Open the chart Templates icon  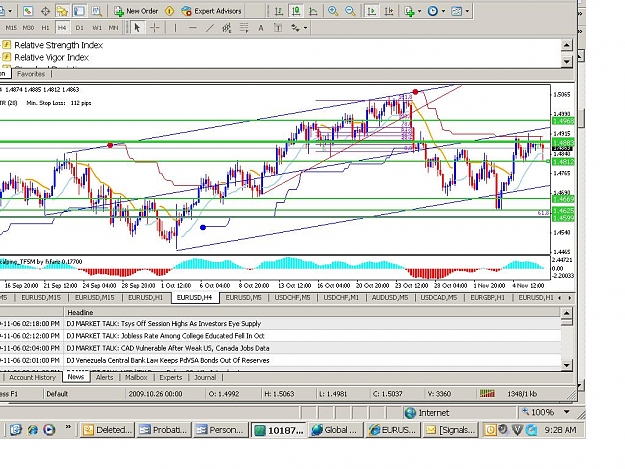point(456,11)
